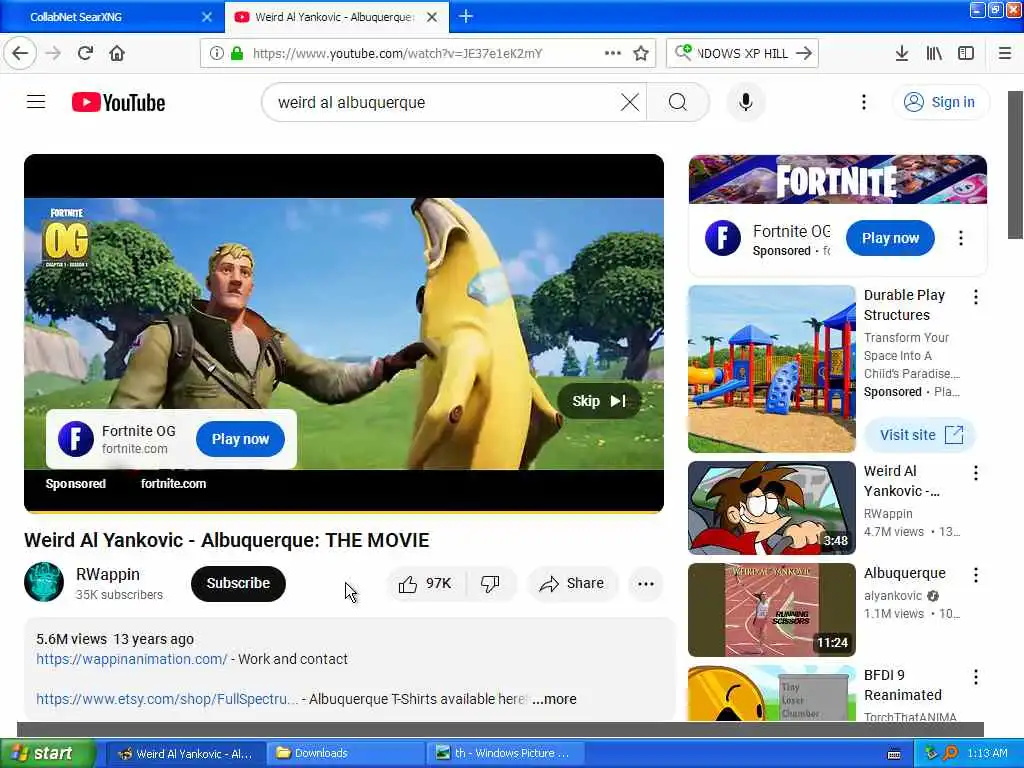
Task: Click the browser search bar field
Action: [743, 54]
